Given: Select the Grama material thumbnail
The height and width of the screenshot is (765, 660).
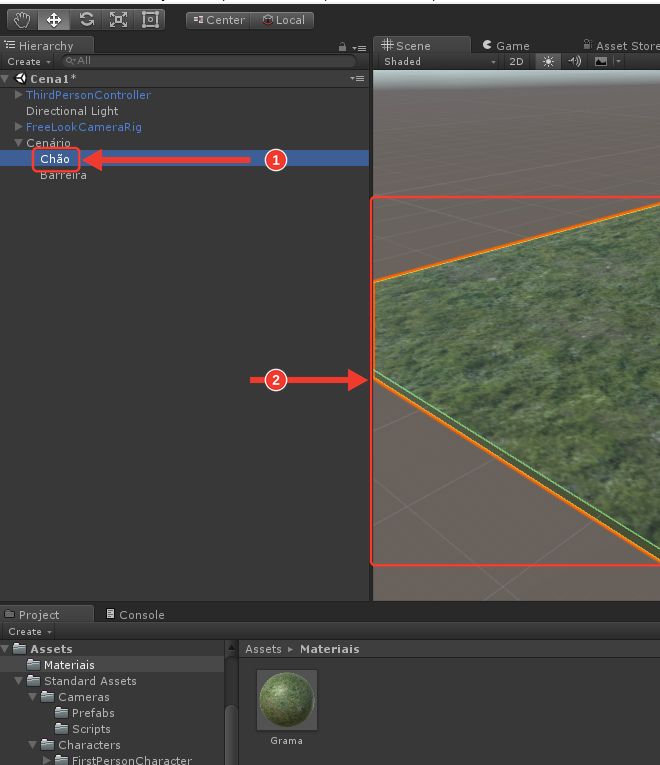Looking at the screenshot, I should (287, 700).
